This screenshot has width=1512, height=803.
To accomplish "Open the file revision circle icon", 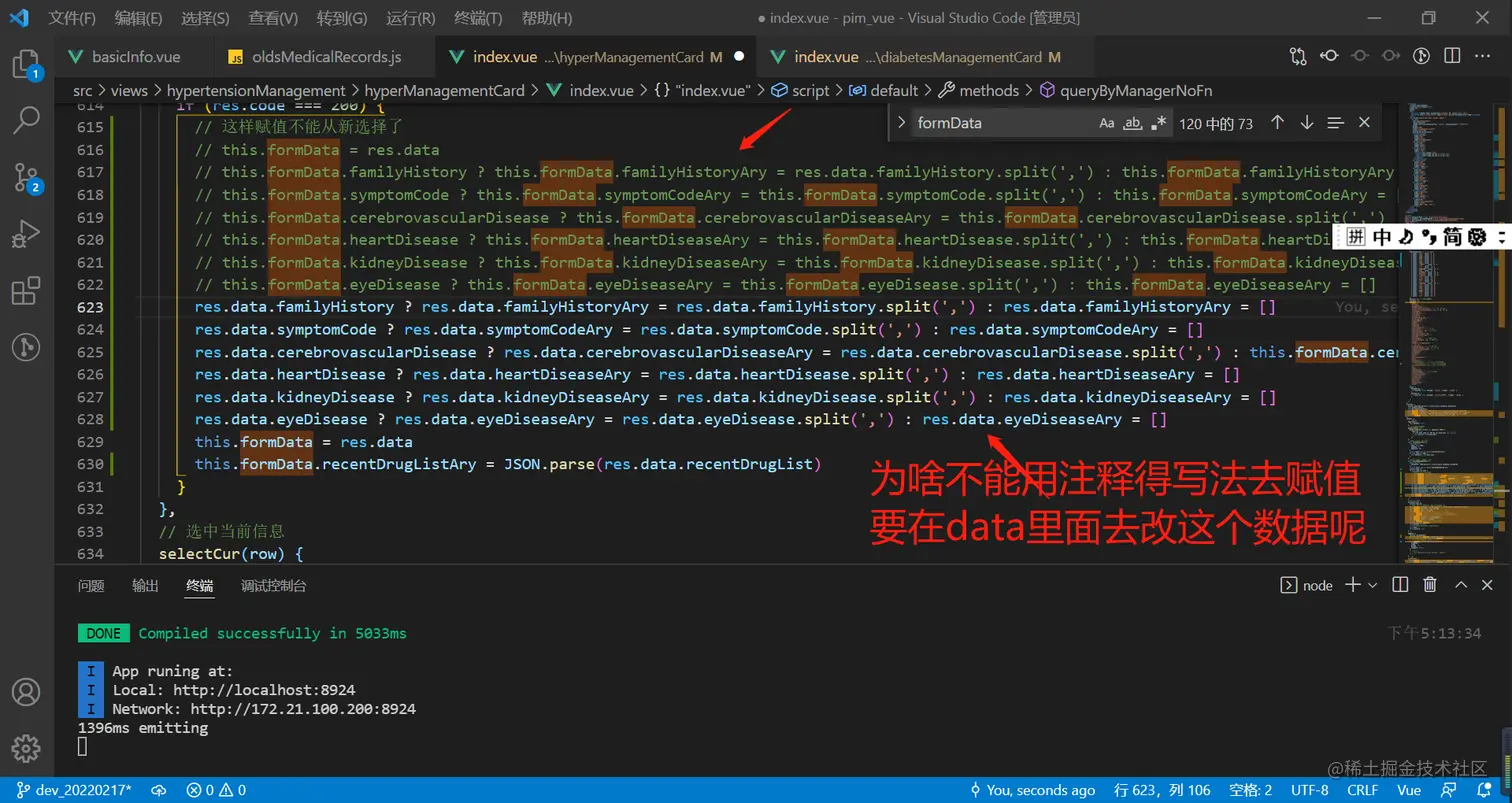I will [1360, 56].
